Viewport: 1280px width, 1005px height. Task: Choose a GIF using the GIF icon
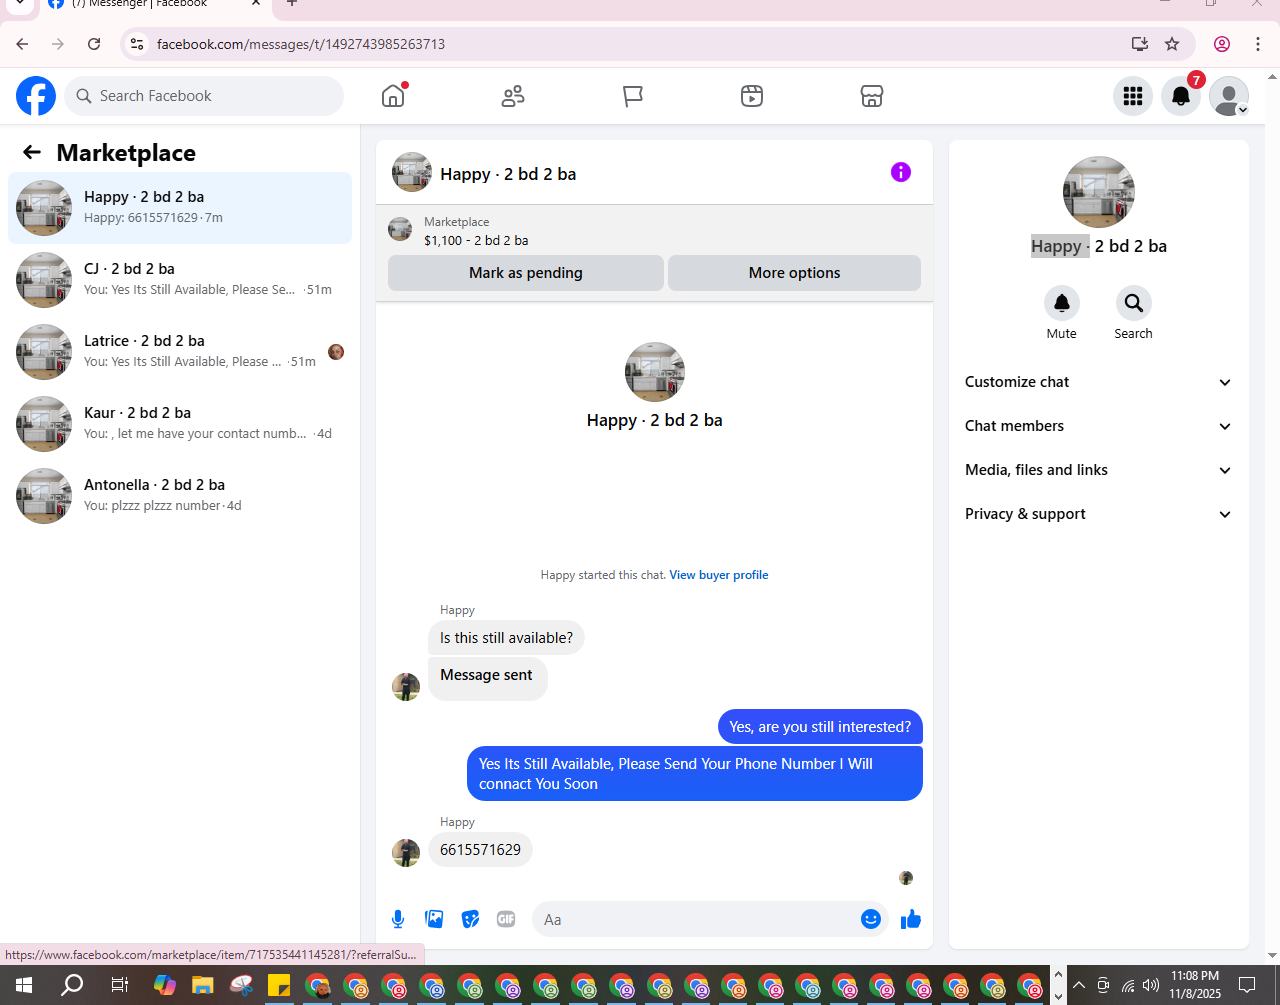pos(506,919)
